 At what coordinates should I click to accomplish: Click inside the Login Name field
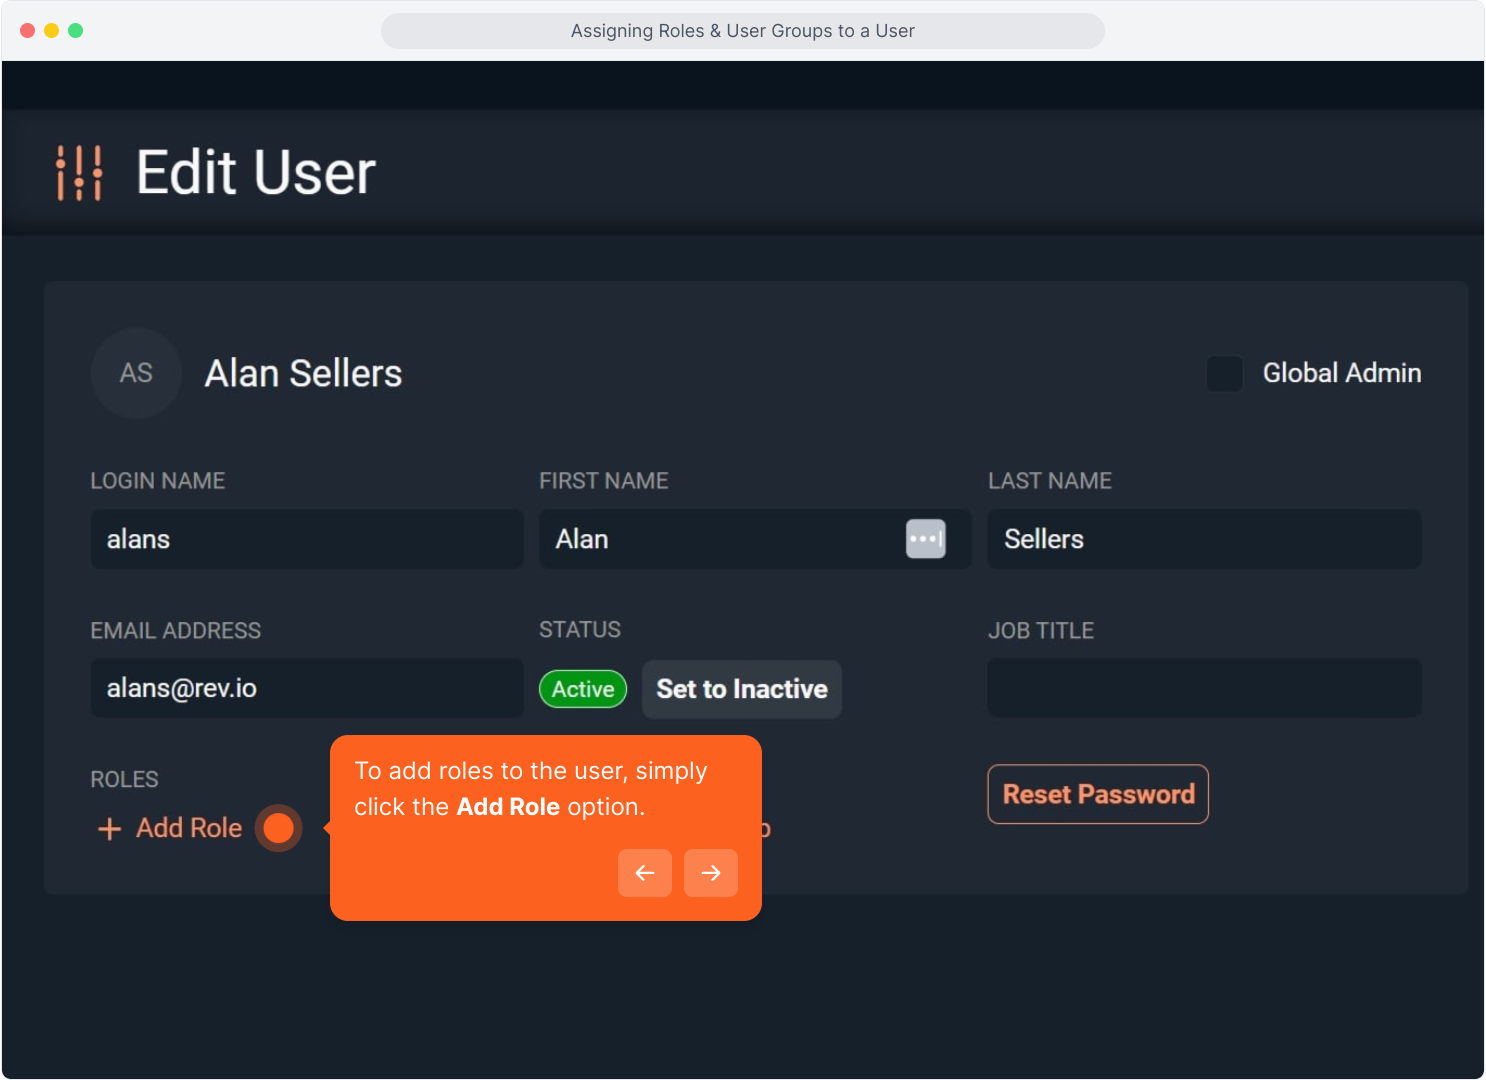click(x=306, y=539)
